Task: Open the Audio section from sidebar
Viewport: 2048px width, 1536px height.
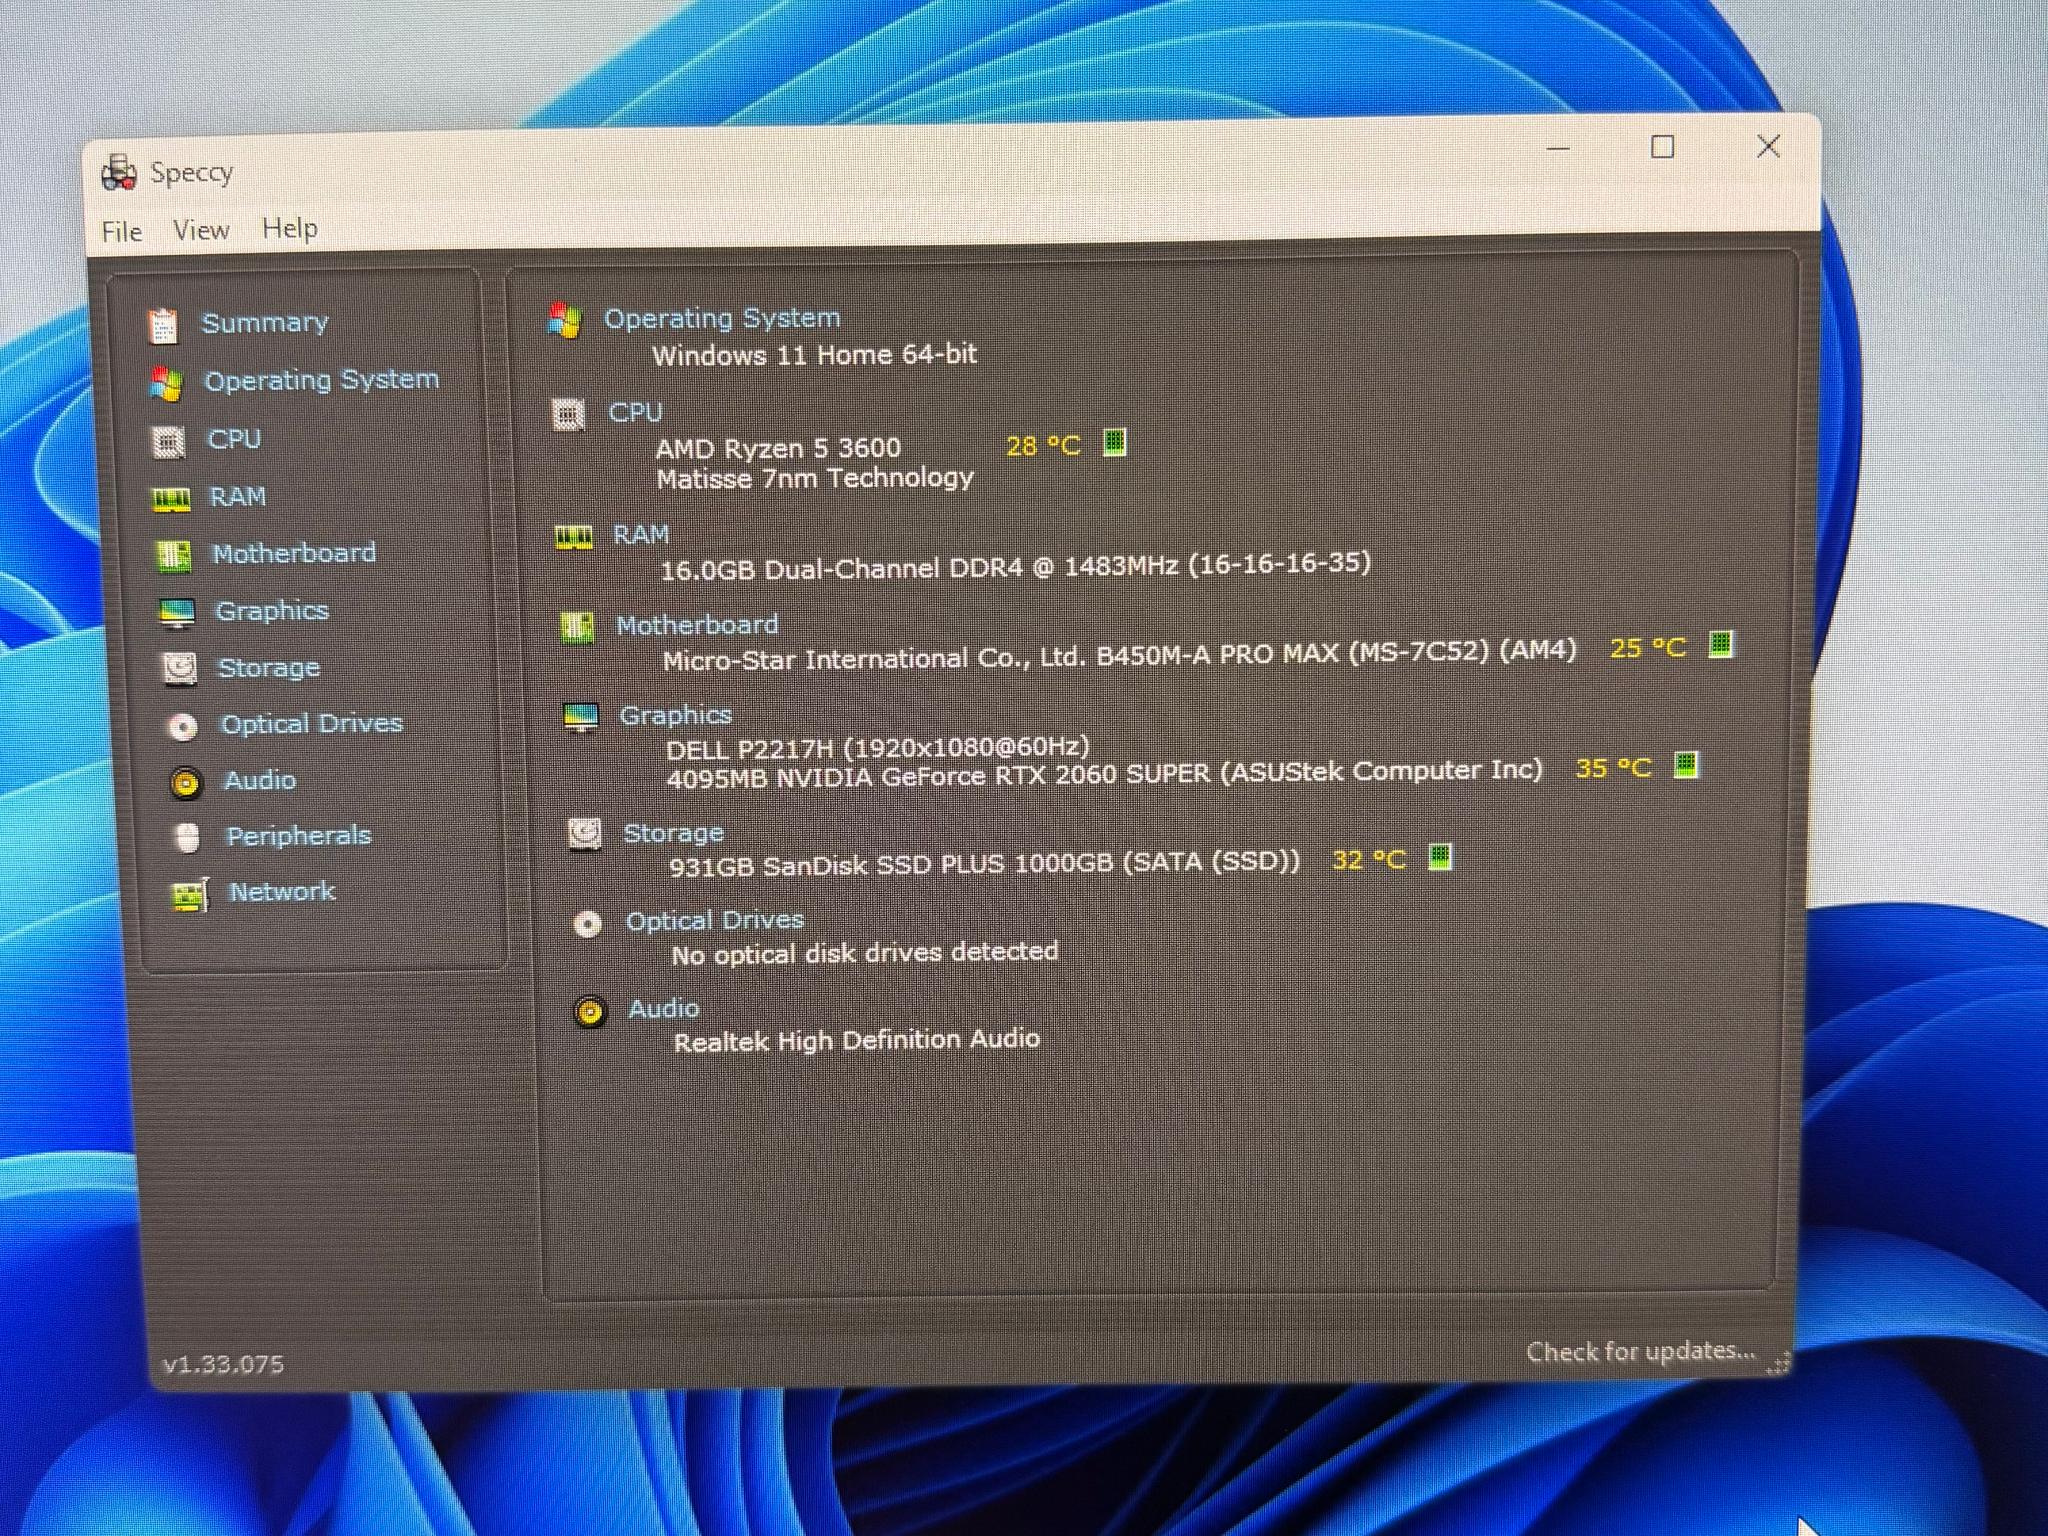Action: point(260,780)
